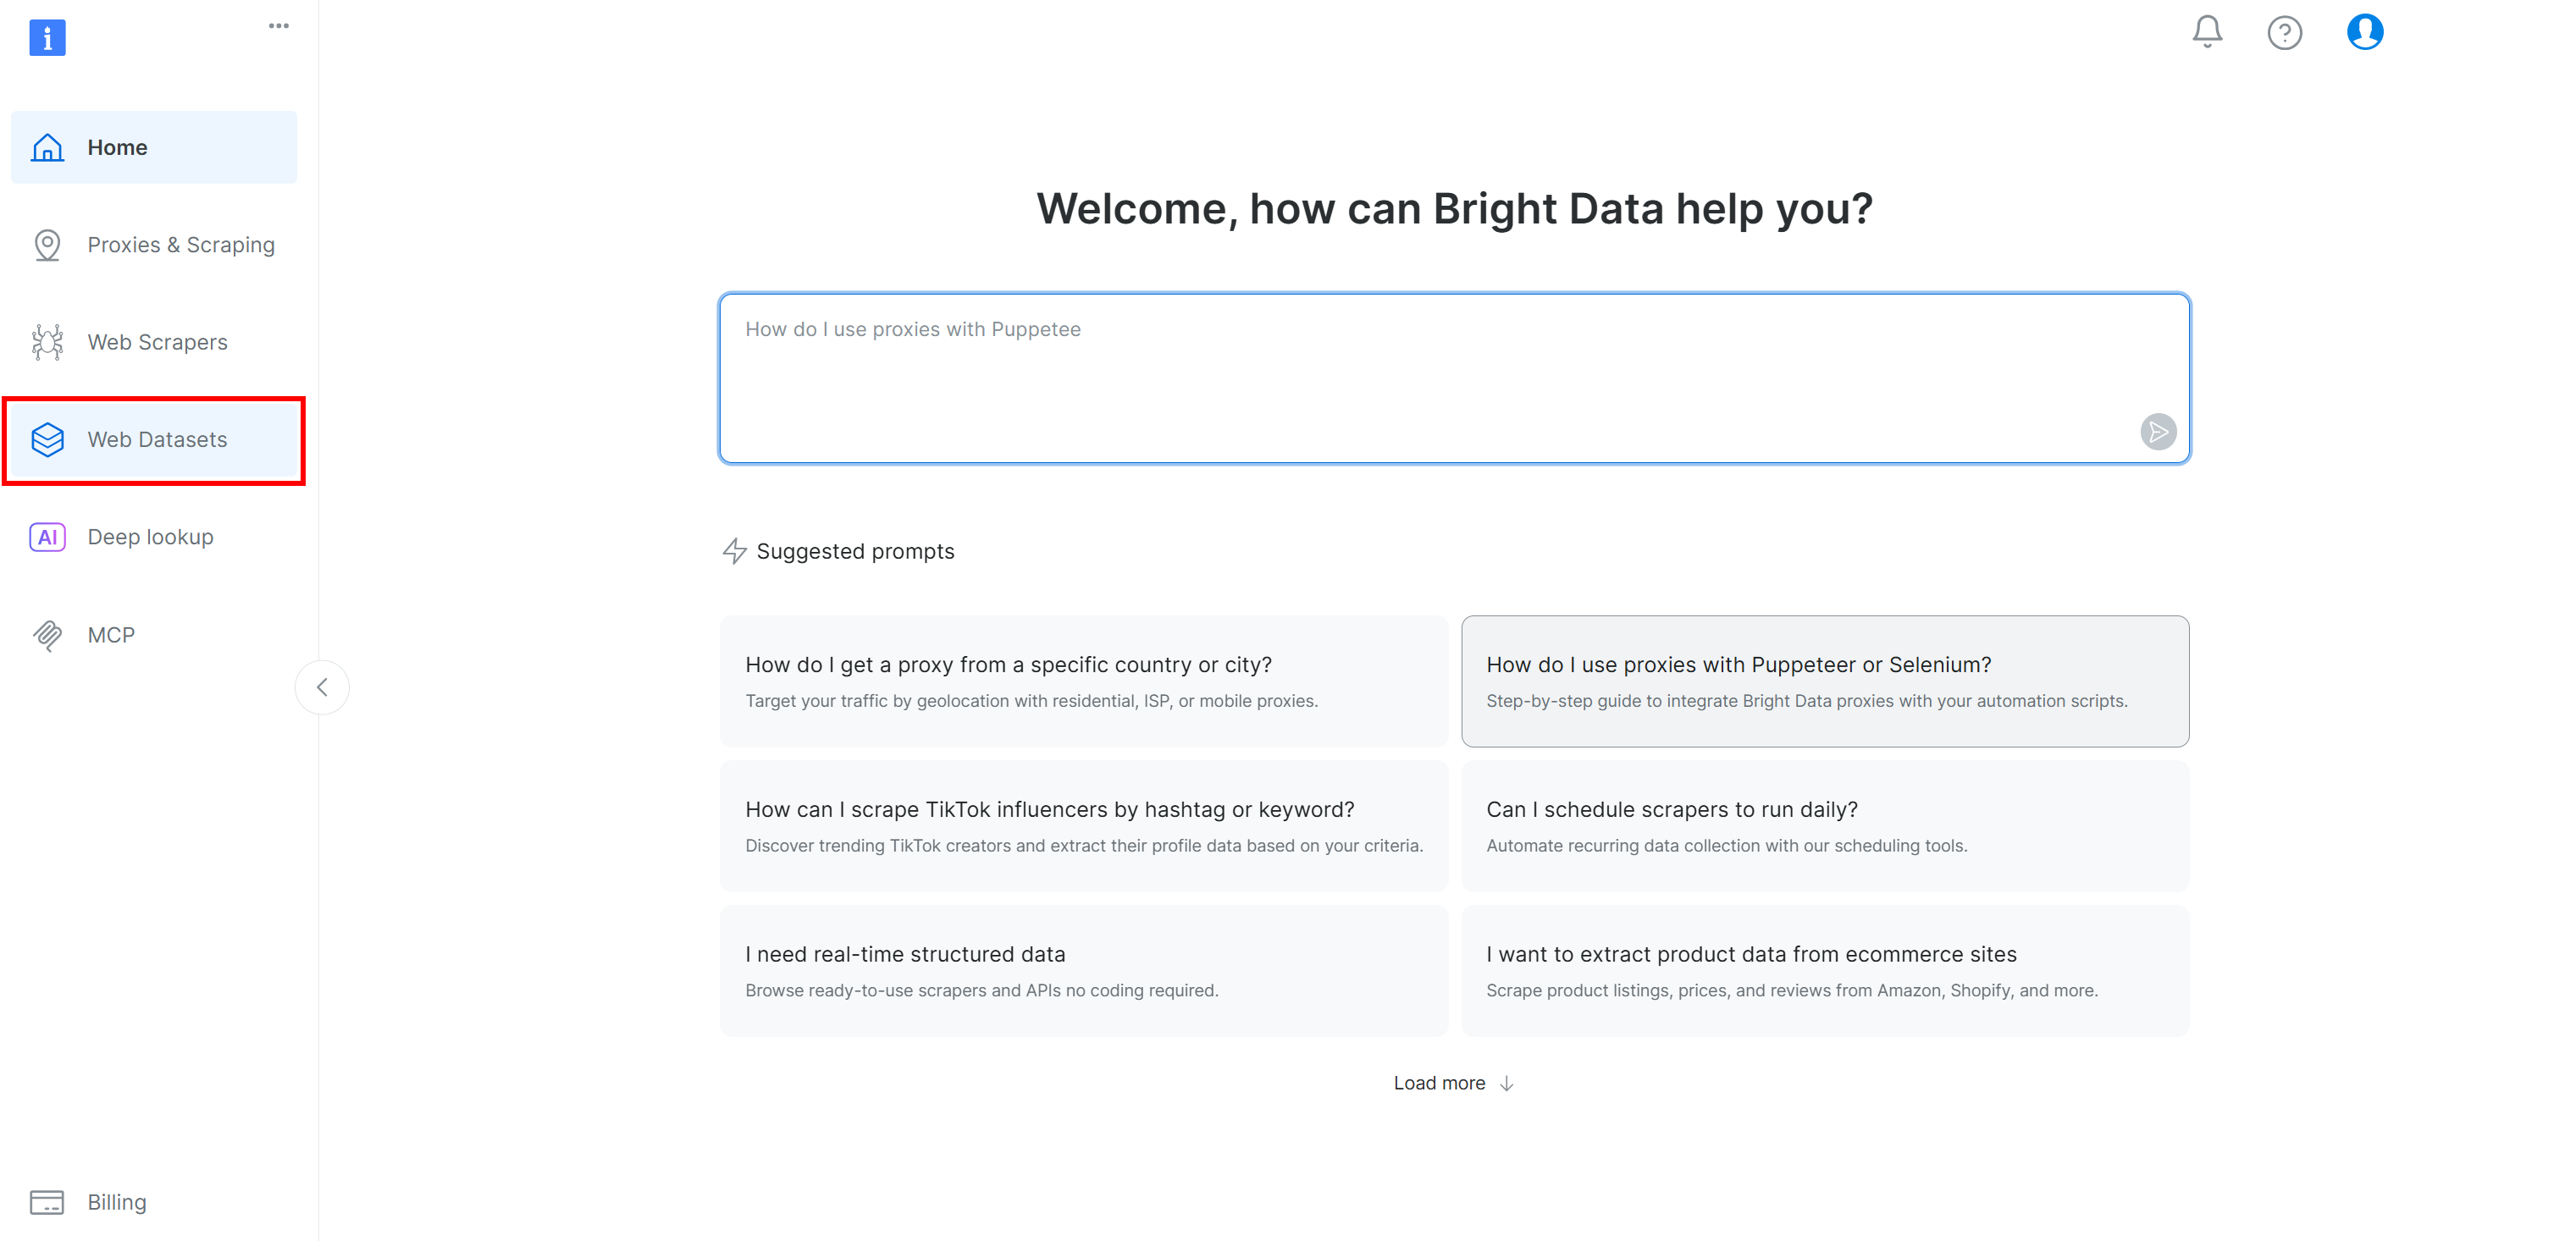Click the MCP paperclip icon
2576x1241 pixels.
tap(47, 635)
